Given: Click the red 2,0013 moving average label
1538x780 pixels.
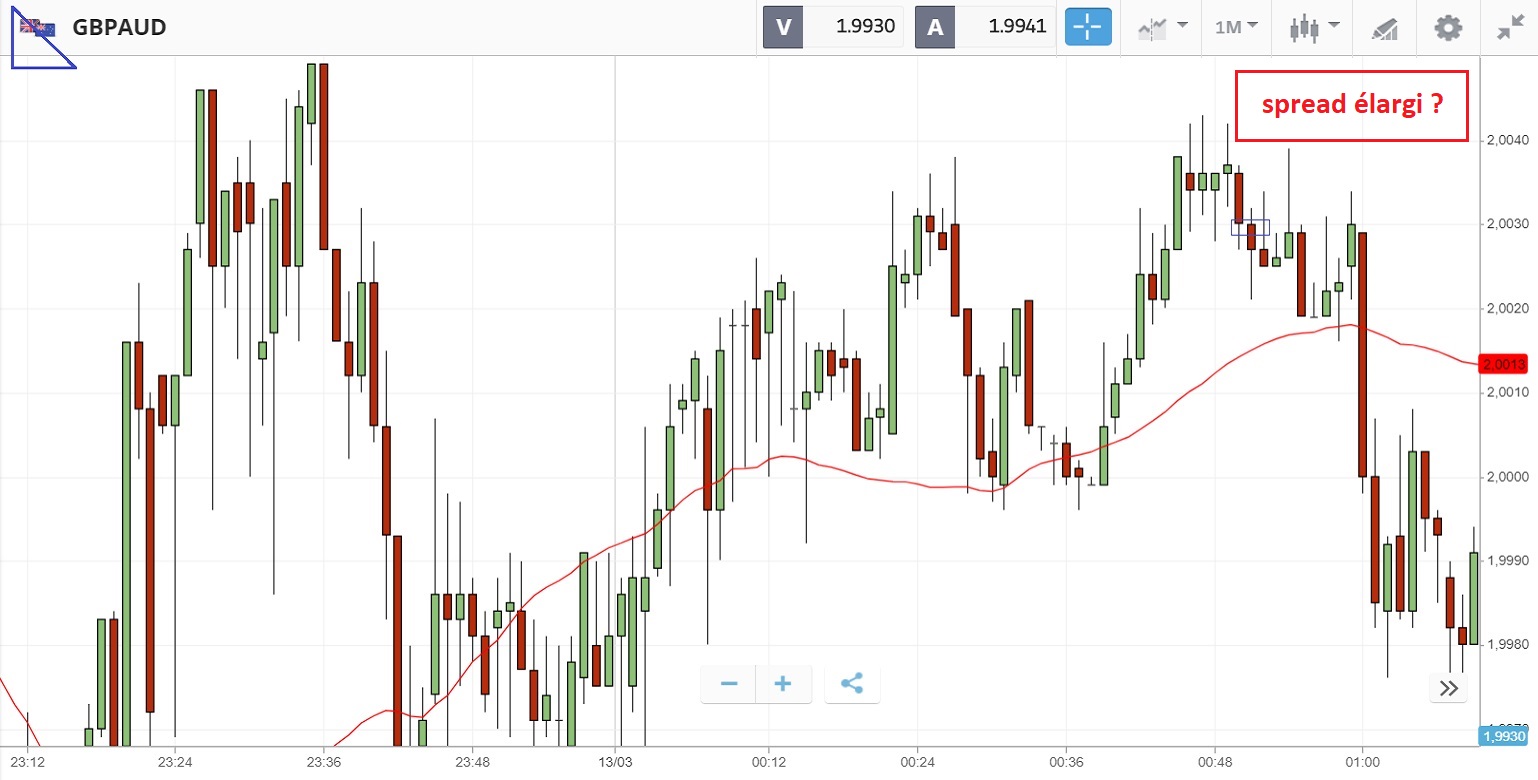Looking at the screenshot, I should (1504, 364).
